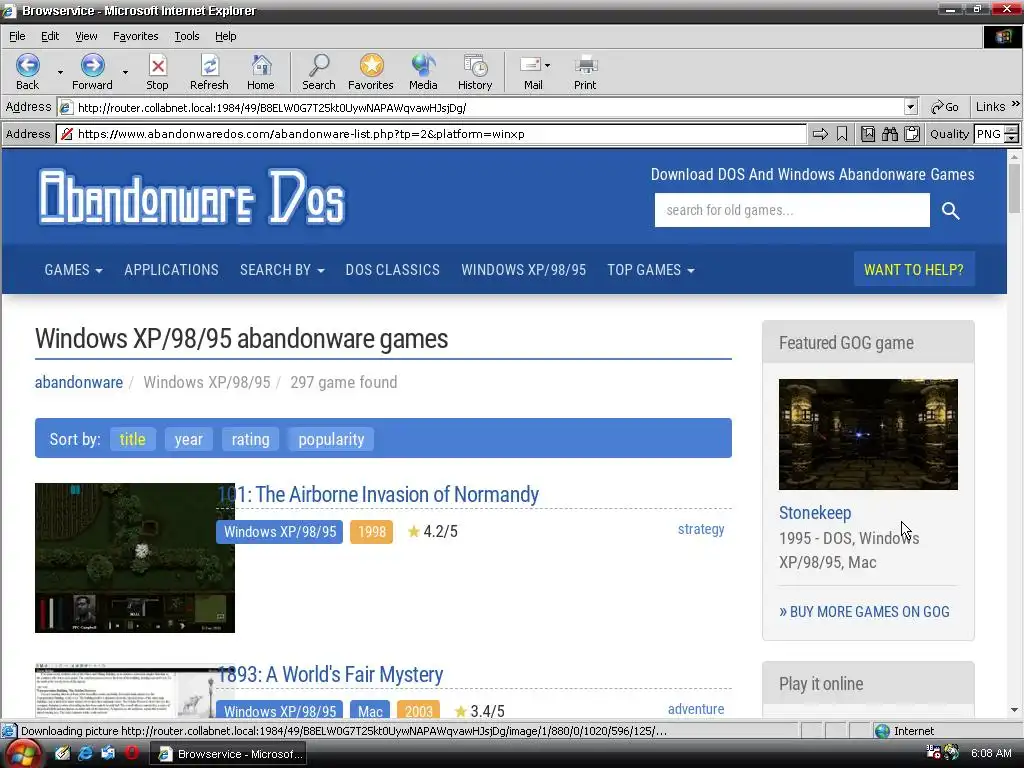Open the Tools menu
The height and width of the screenshot is (768, 1024).
point(187,36)
